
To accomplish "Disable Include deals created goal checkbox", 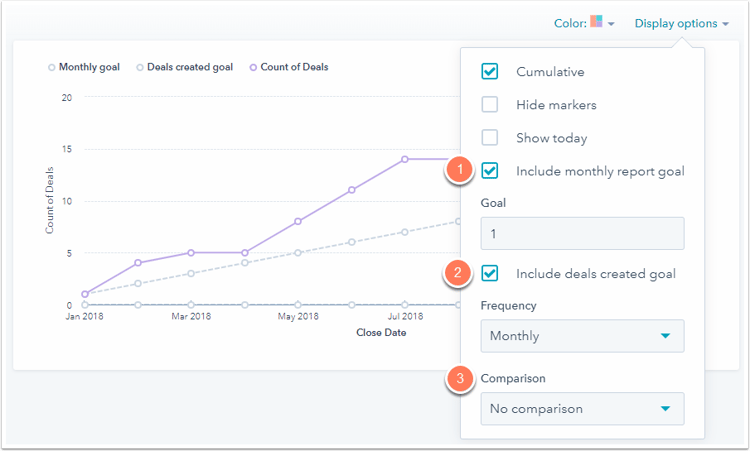I will tap(490, 274).
